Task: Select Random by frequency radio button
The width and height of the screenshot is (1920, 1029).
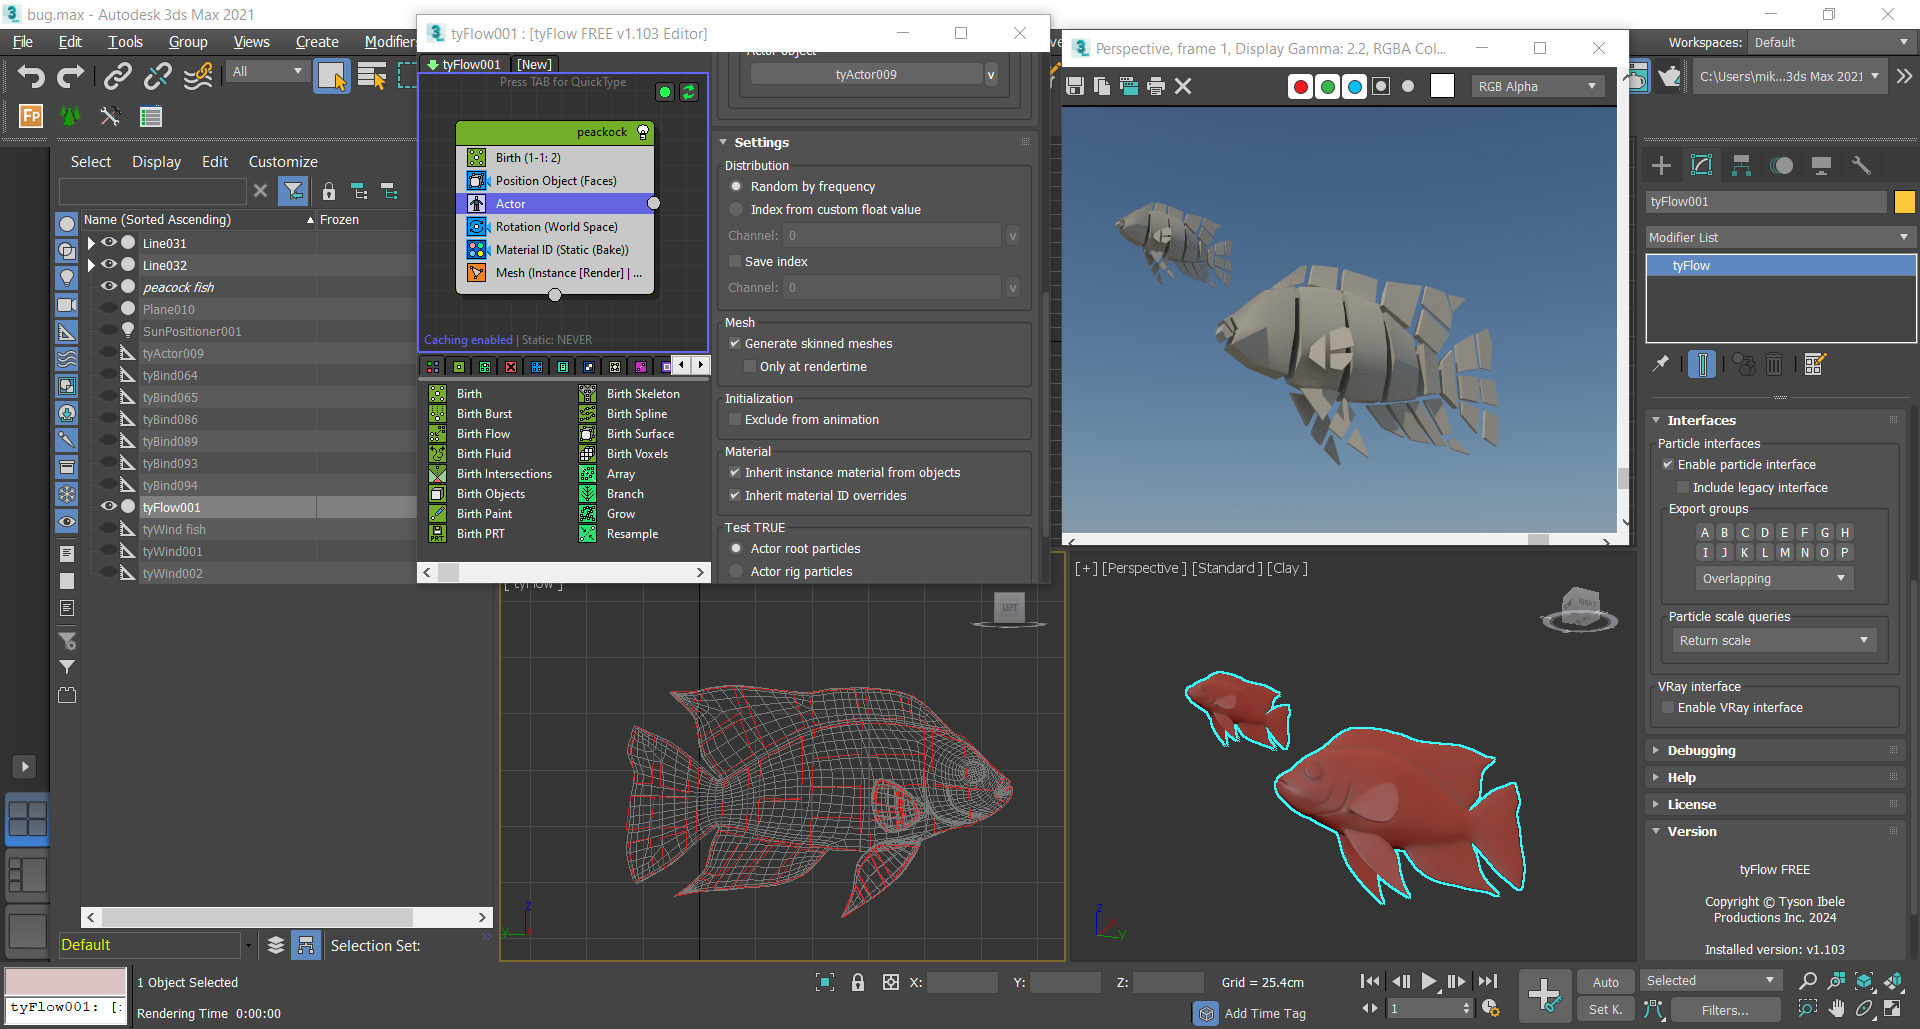Action: coord(736,186)
